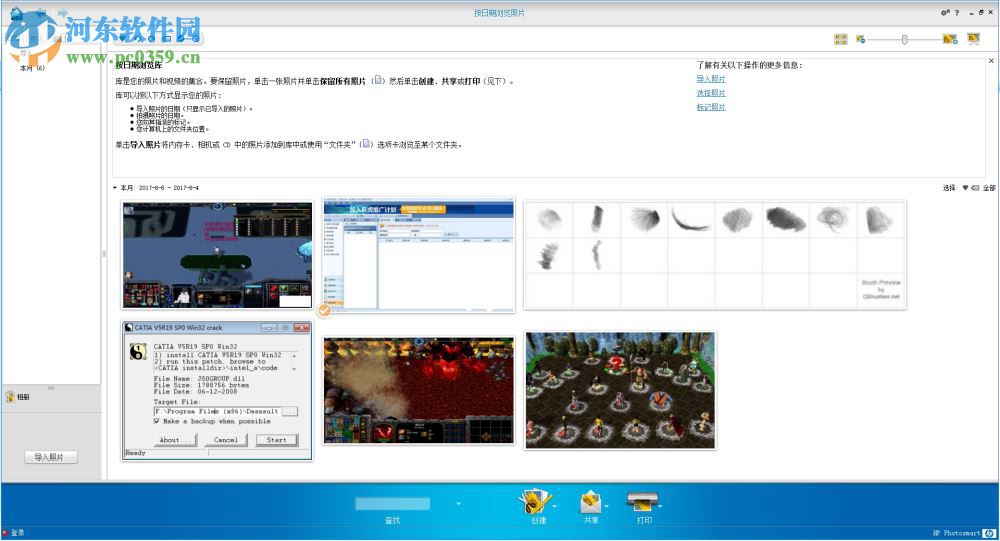Click the 共享 share envelope icon
Screen dimensions: 1000x541
(590, 503)
